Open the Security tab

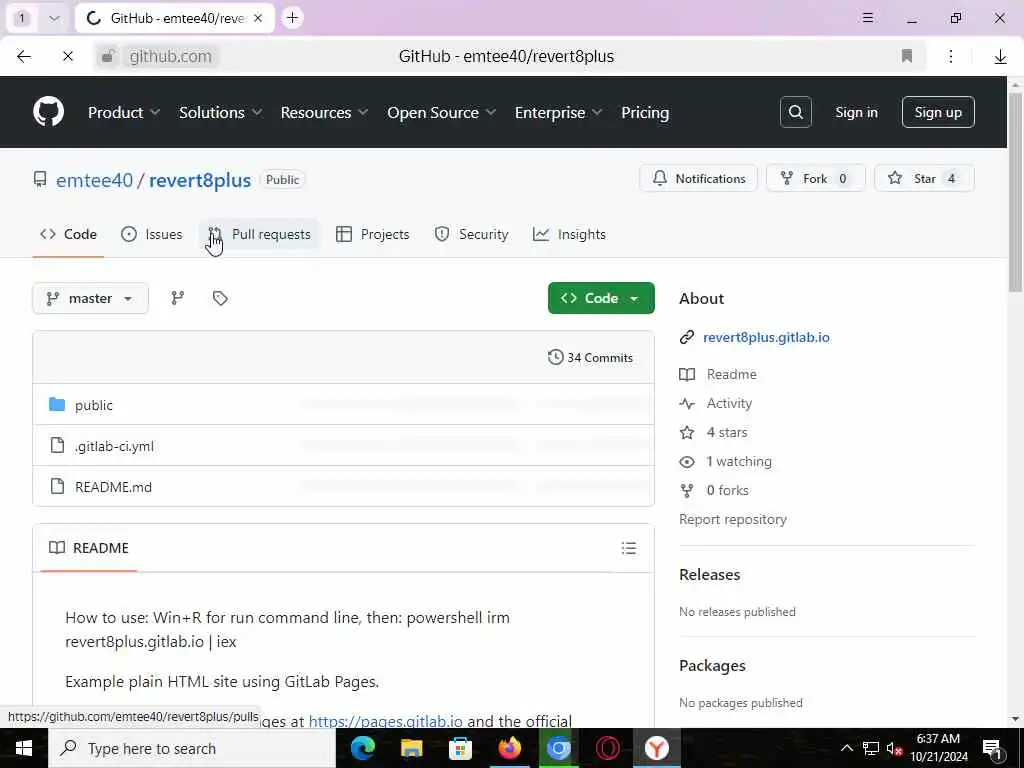coord(472,234)
